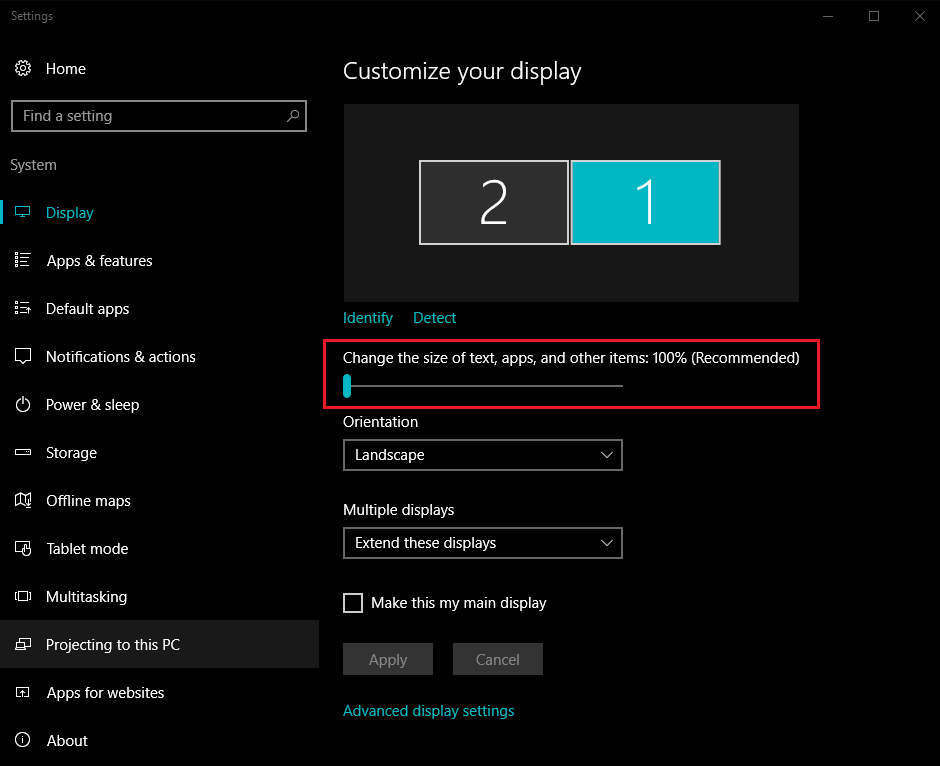Screen dimensions: 940x766
Task: Click the Default apps icon
Action: click(23, 308)
